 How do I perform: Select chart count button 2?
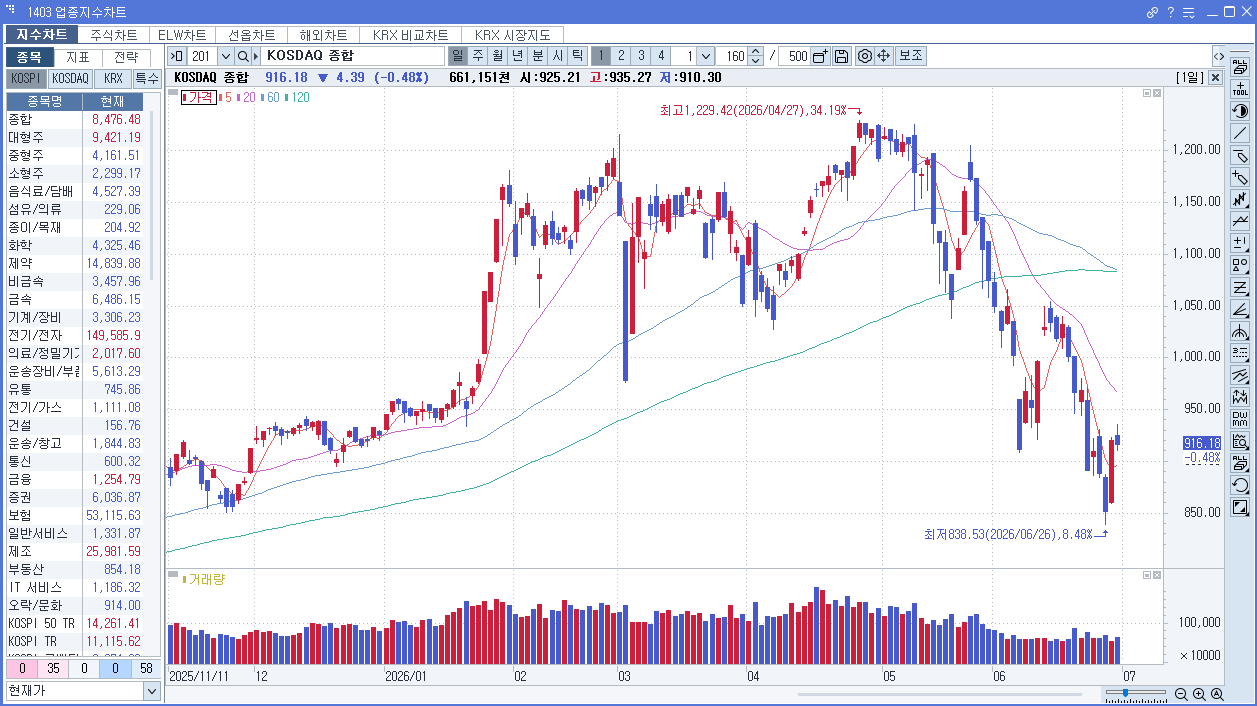tap(621, 56)
